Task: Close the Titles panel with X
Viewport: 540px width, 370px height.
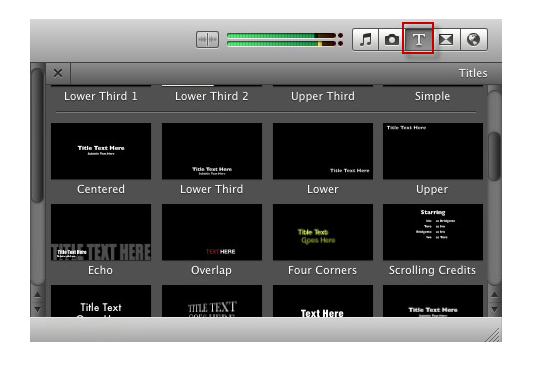Action: pyautogui.click(x=58, y=73)
